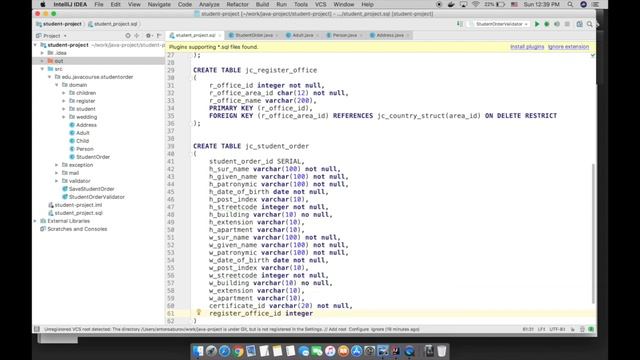Expand External Libraries node
Viewport: 640px width, 360px height.
[x=36, y=221]
